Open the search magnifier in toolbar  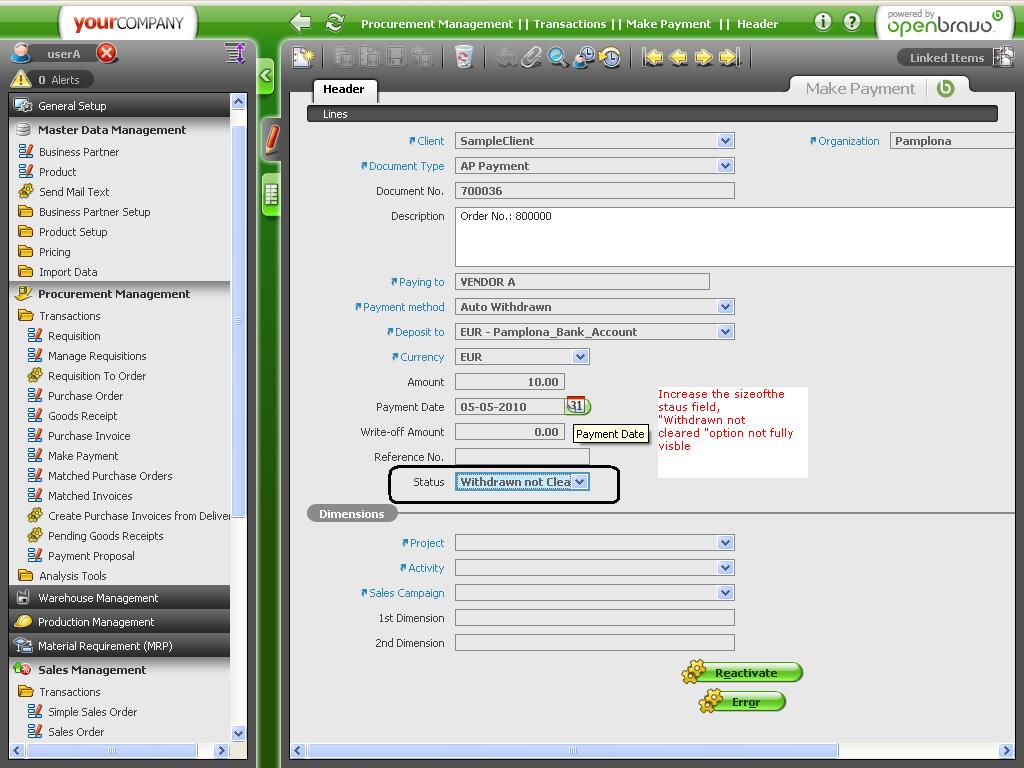tap(558, 57)
